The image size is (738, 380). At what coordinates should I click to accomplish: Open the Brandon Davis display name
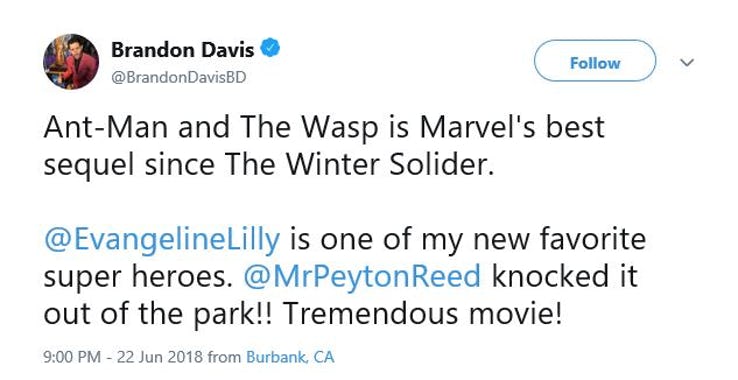(x=183, y=49)
